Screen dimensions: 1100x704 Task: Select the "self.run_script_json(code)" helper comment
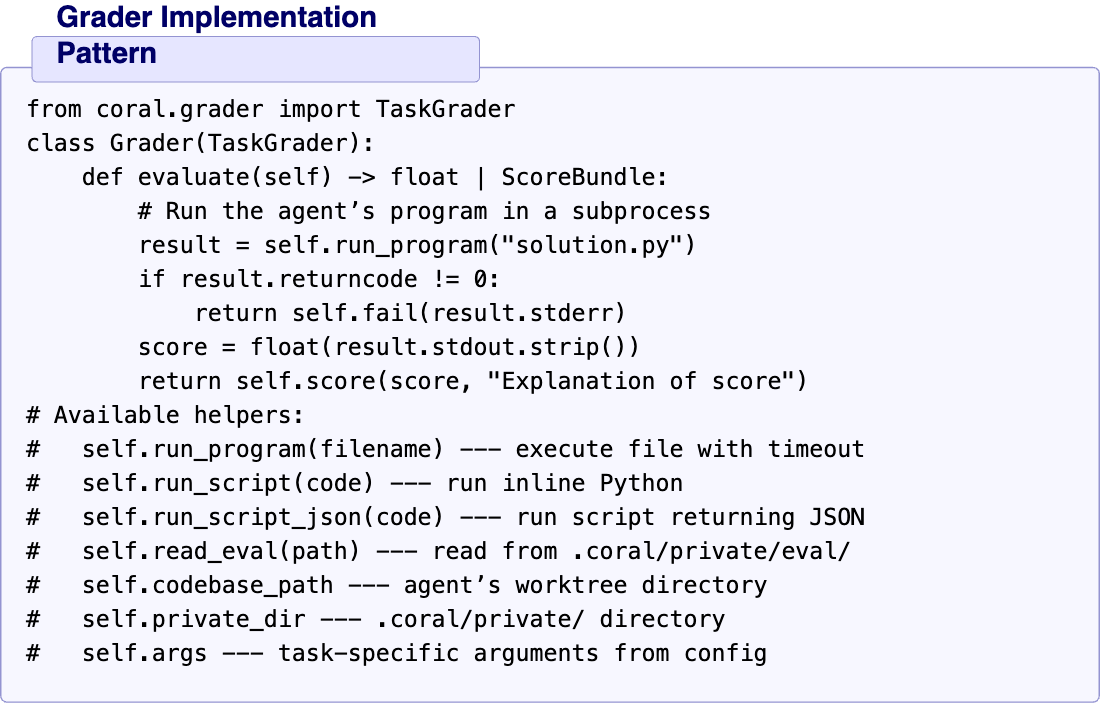point(445,517)
